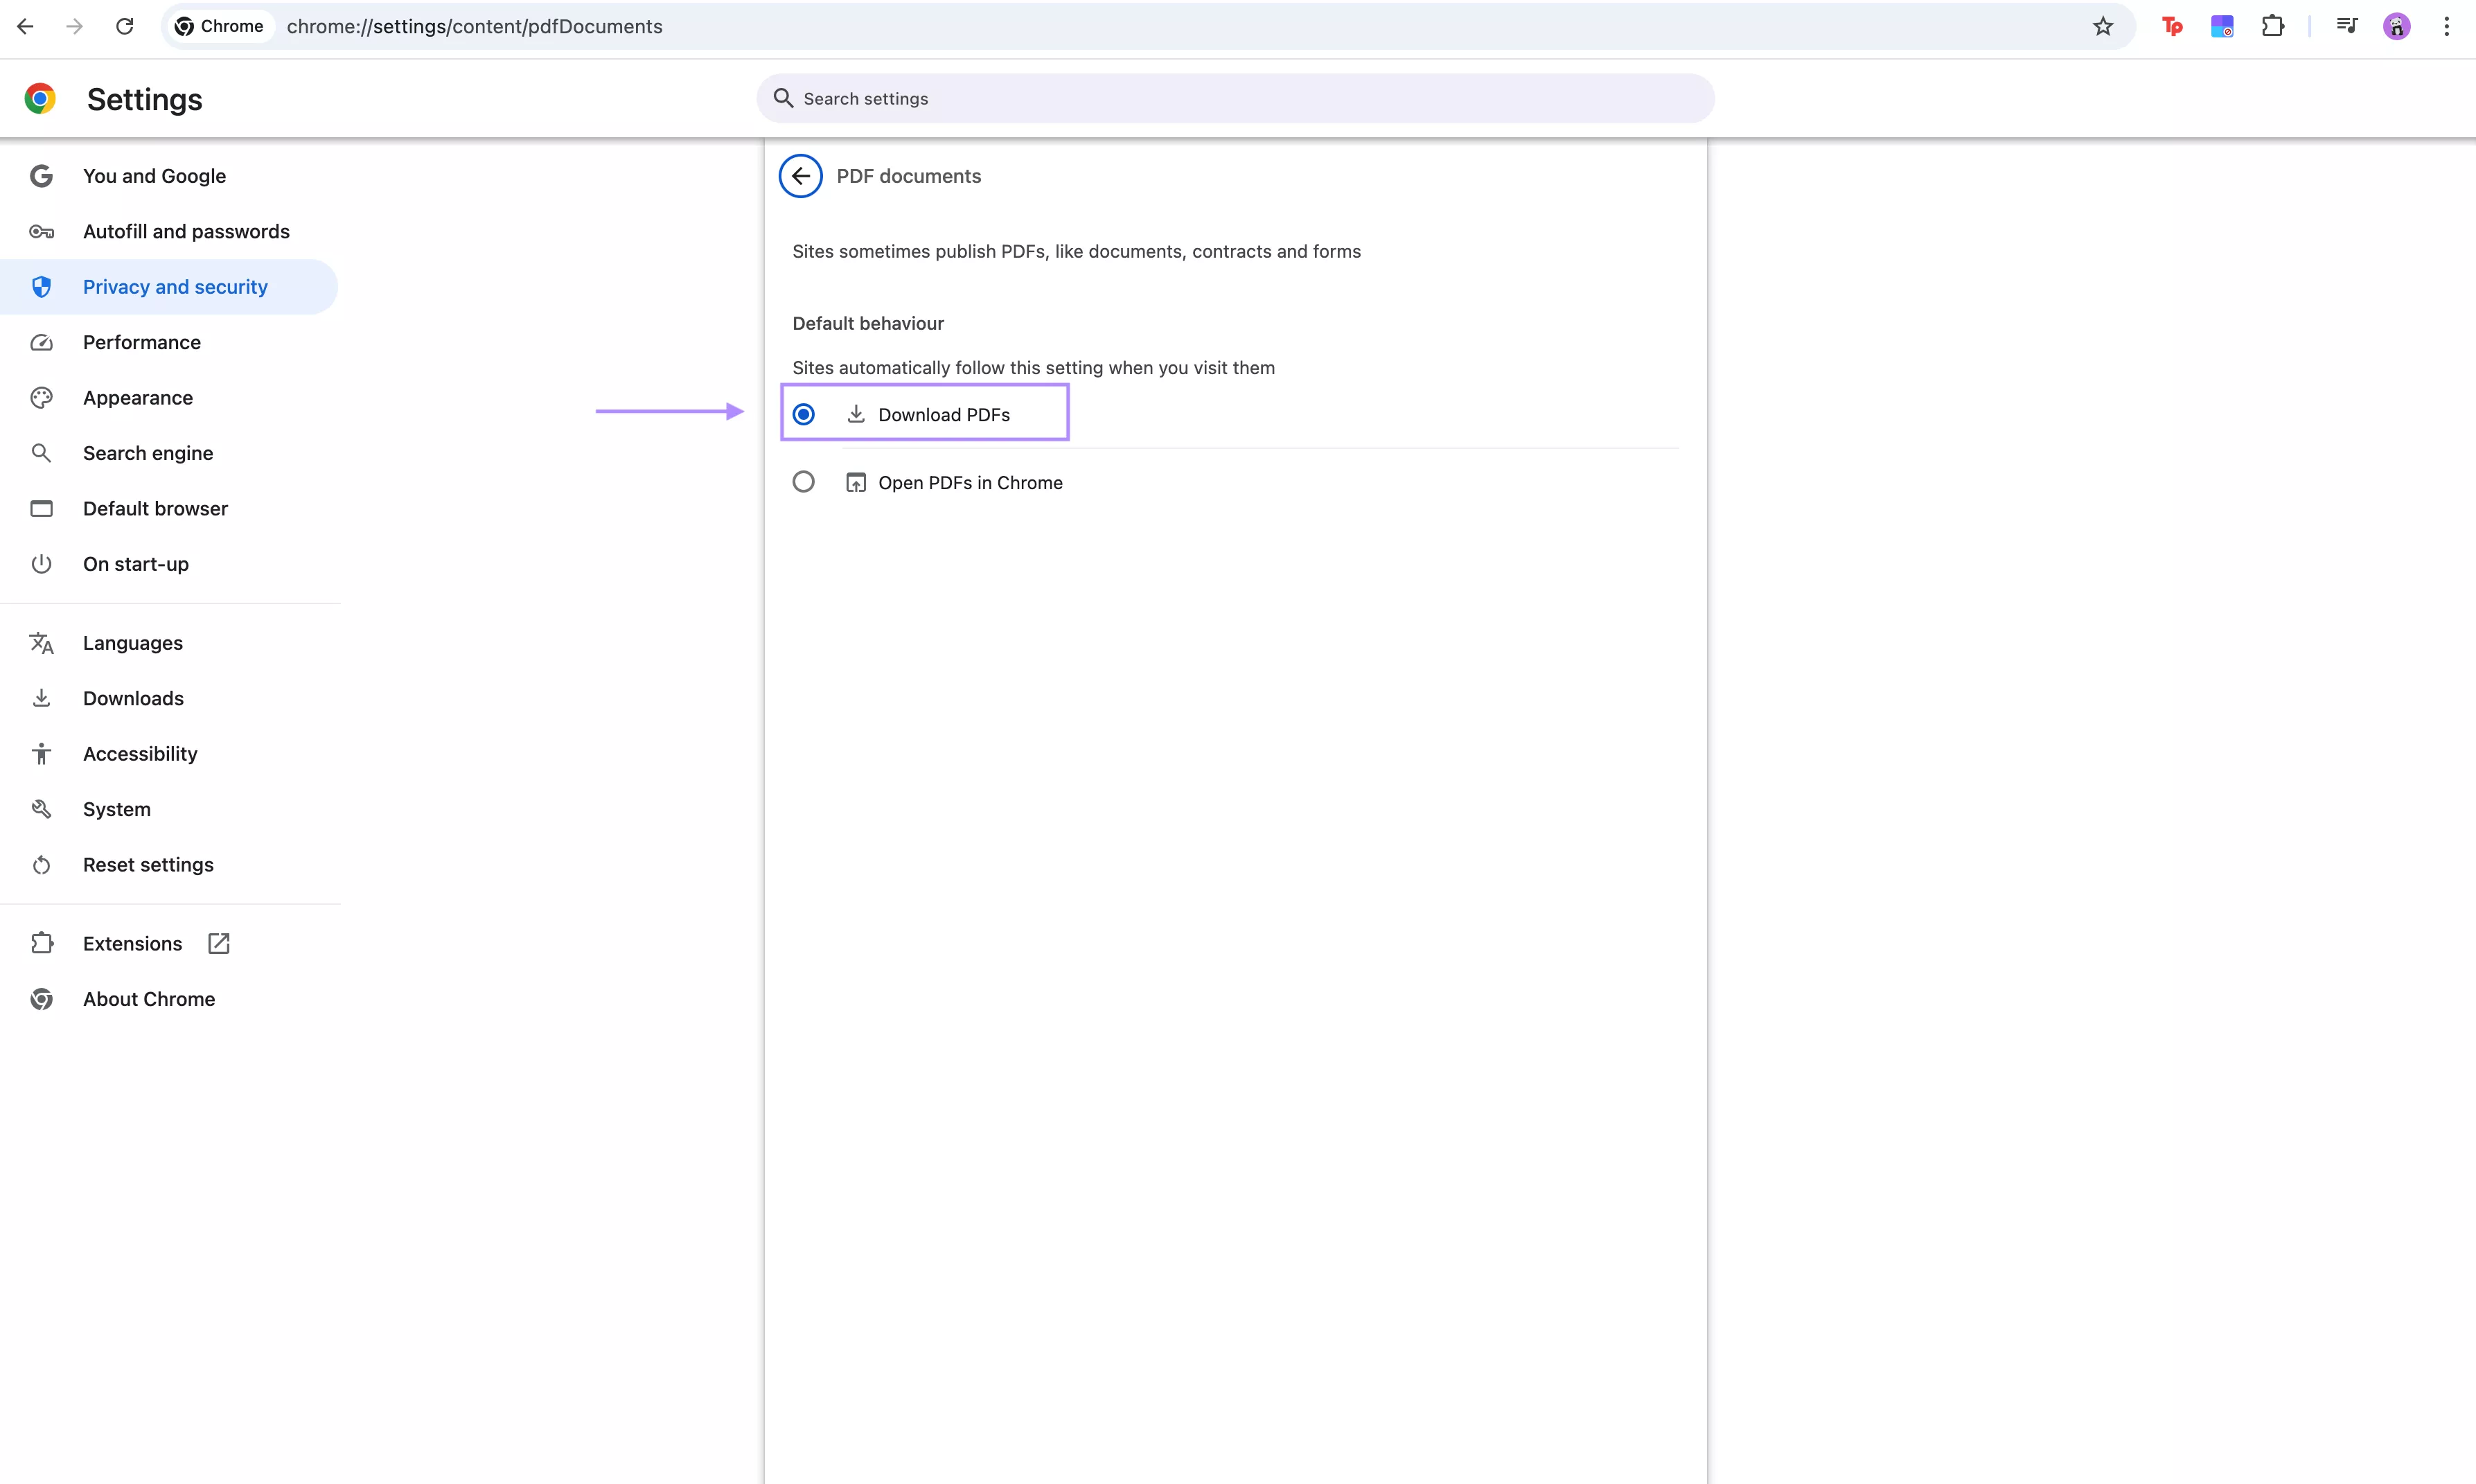Select the Downloads settings entry
This screenshot has height=1484, width=2476.
133,698
